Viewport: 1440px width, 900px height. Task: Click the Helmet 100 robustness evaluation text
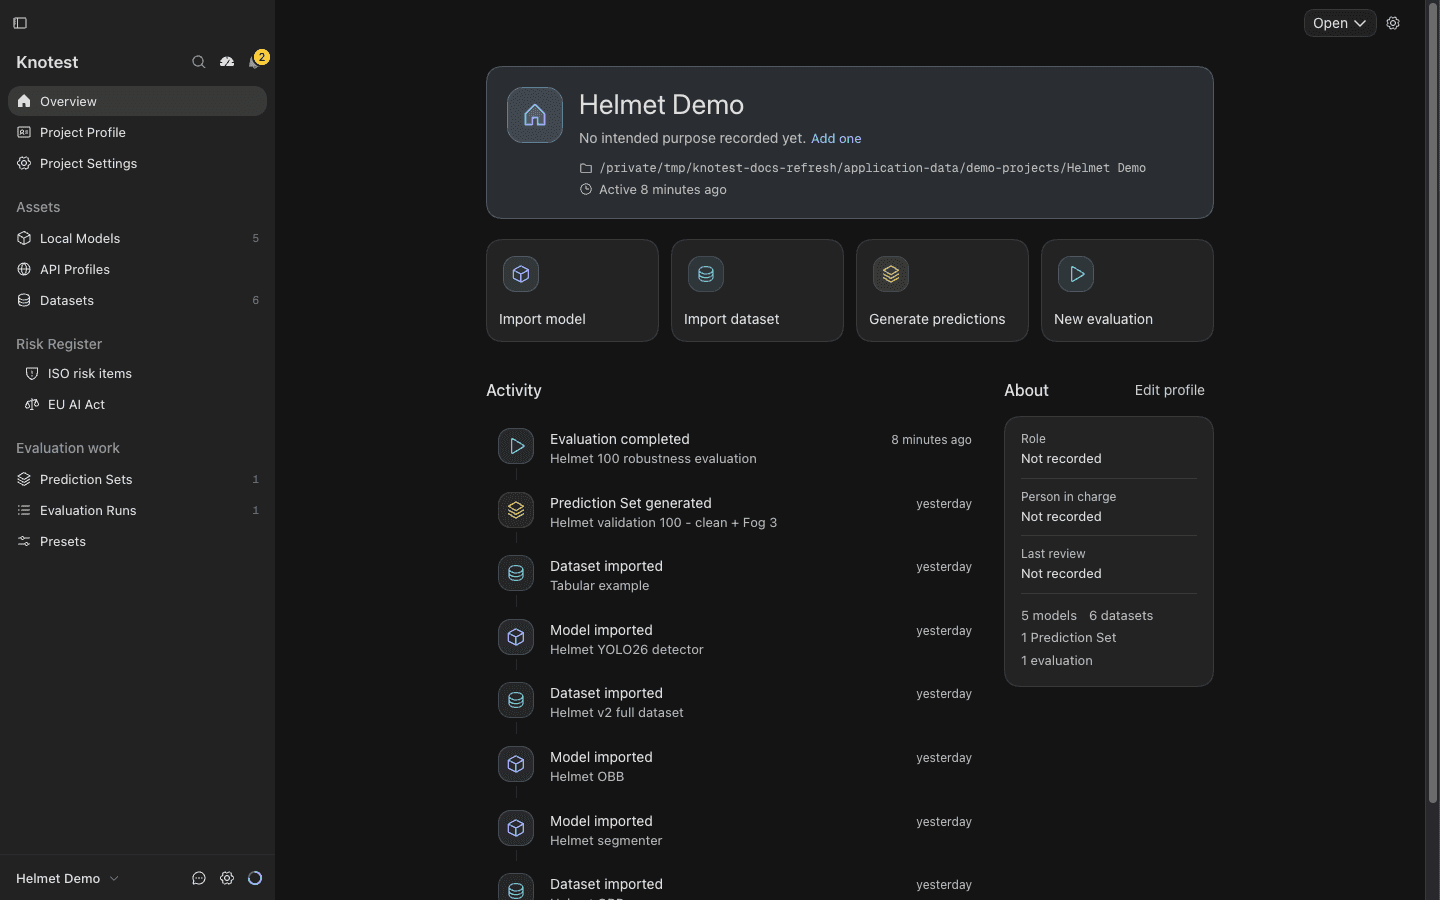pos(653,459)
